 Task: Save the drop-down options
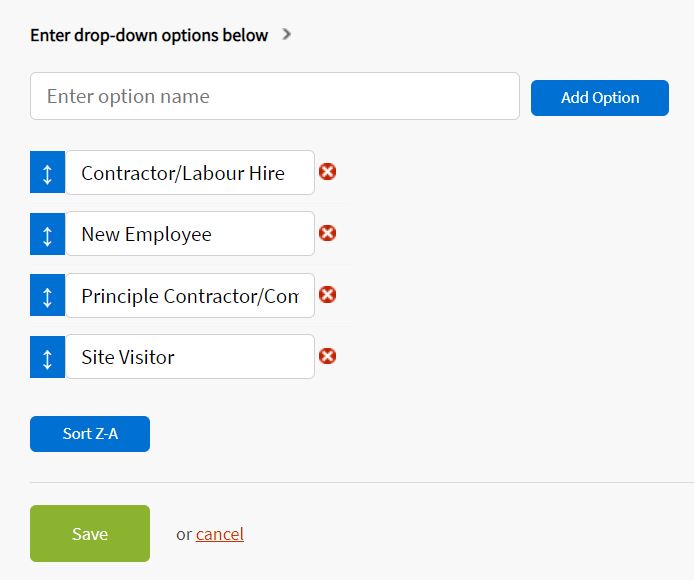click(90, 534)
